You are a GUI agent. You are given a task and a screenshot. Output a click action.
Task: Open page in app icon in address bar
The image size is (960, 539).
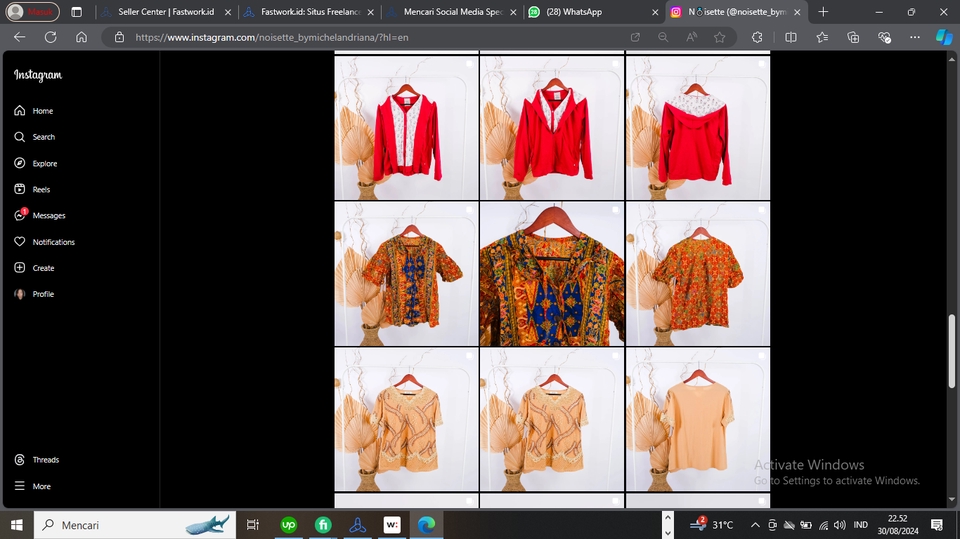pyautogui.click(x=636, y=37)
